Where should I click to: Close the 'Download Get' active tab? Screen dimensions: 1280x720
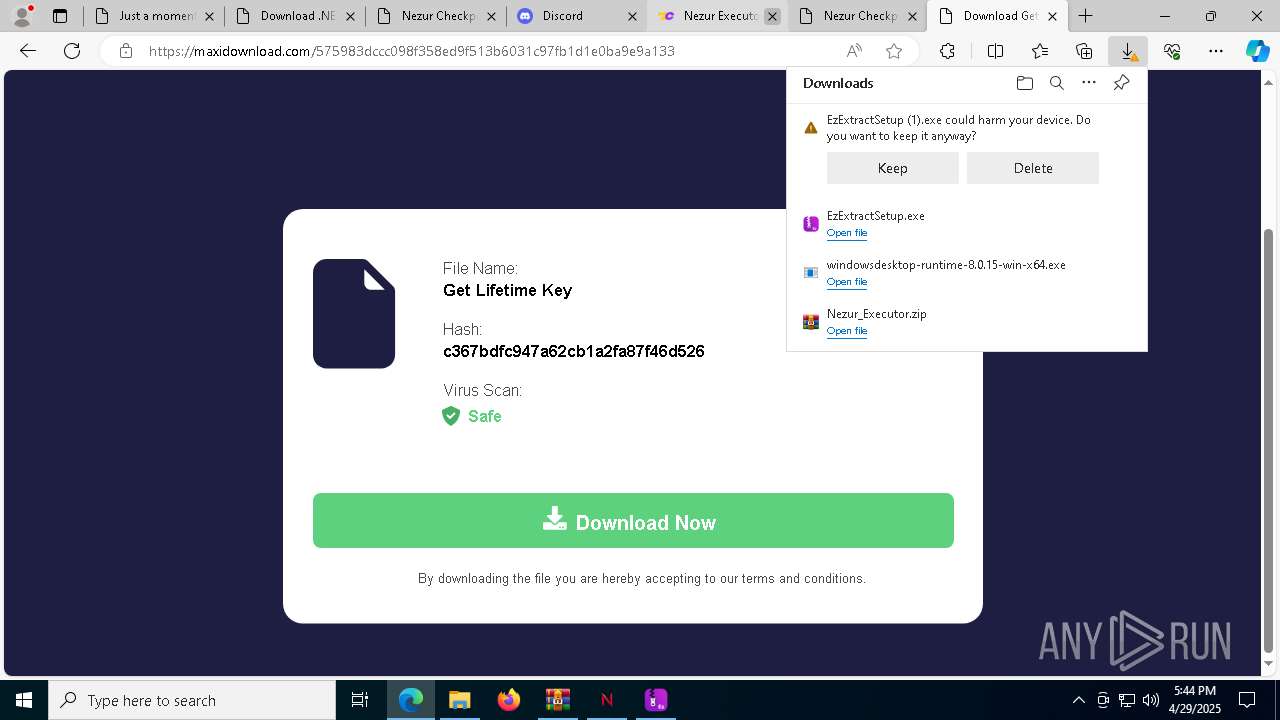coord(1052,16)
